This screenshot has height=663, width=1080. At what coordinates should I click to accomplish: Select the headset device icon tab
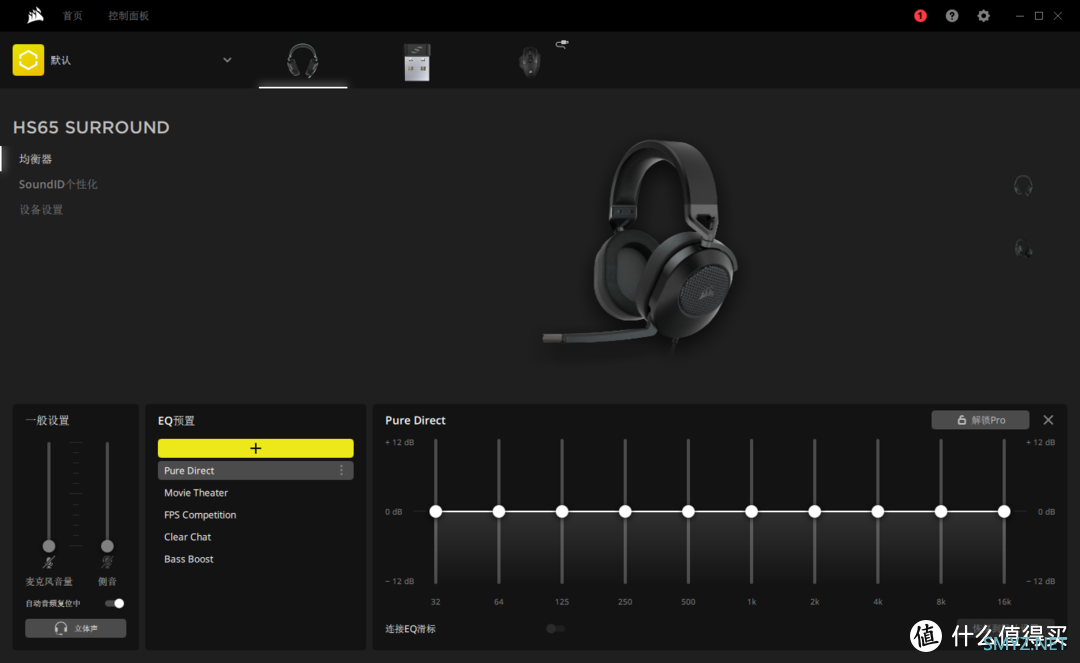click(x=302, y=61)
